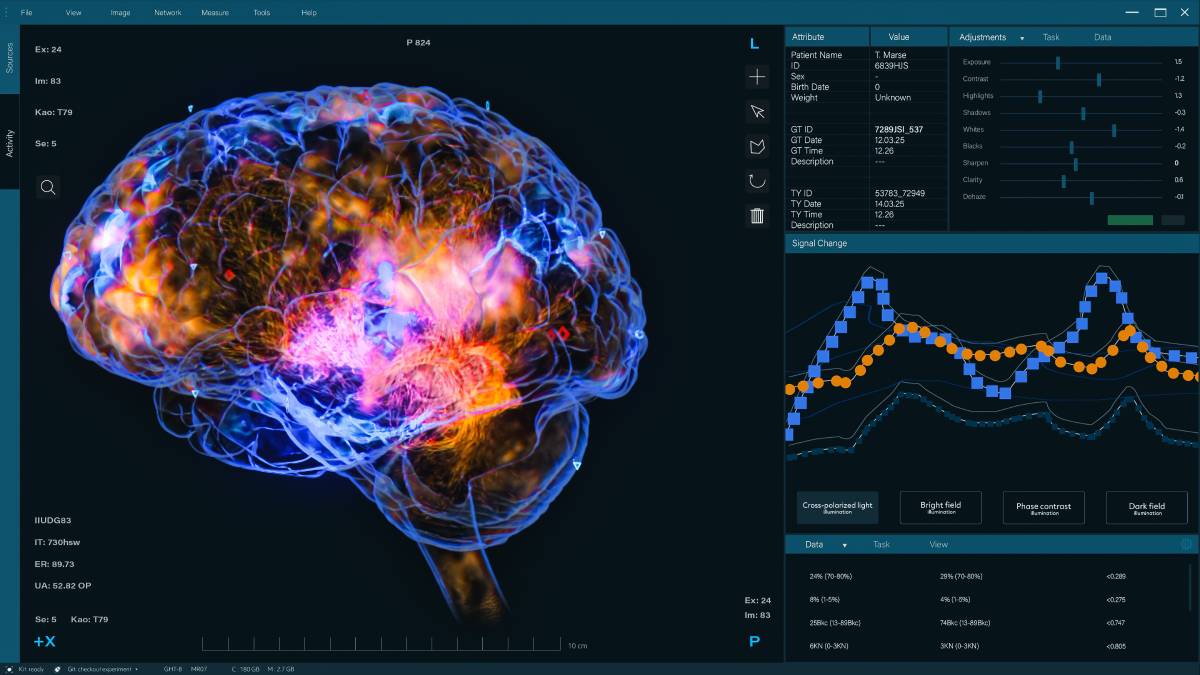Switch to the Activity side tab
This screenshot has height=675, width=1200.
tap(10, 143)
